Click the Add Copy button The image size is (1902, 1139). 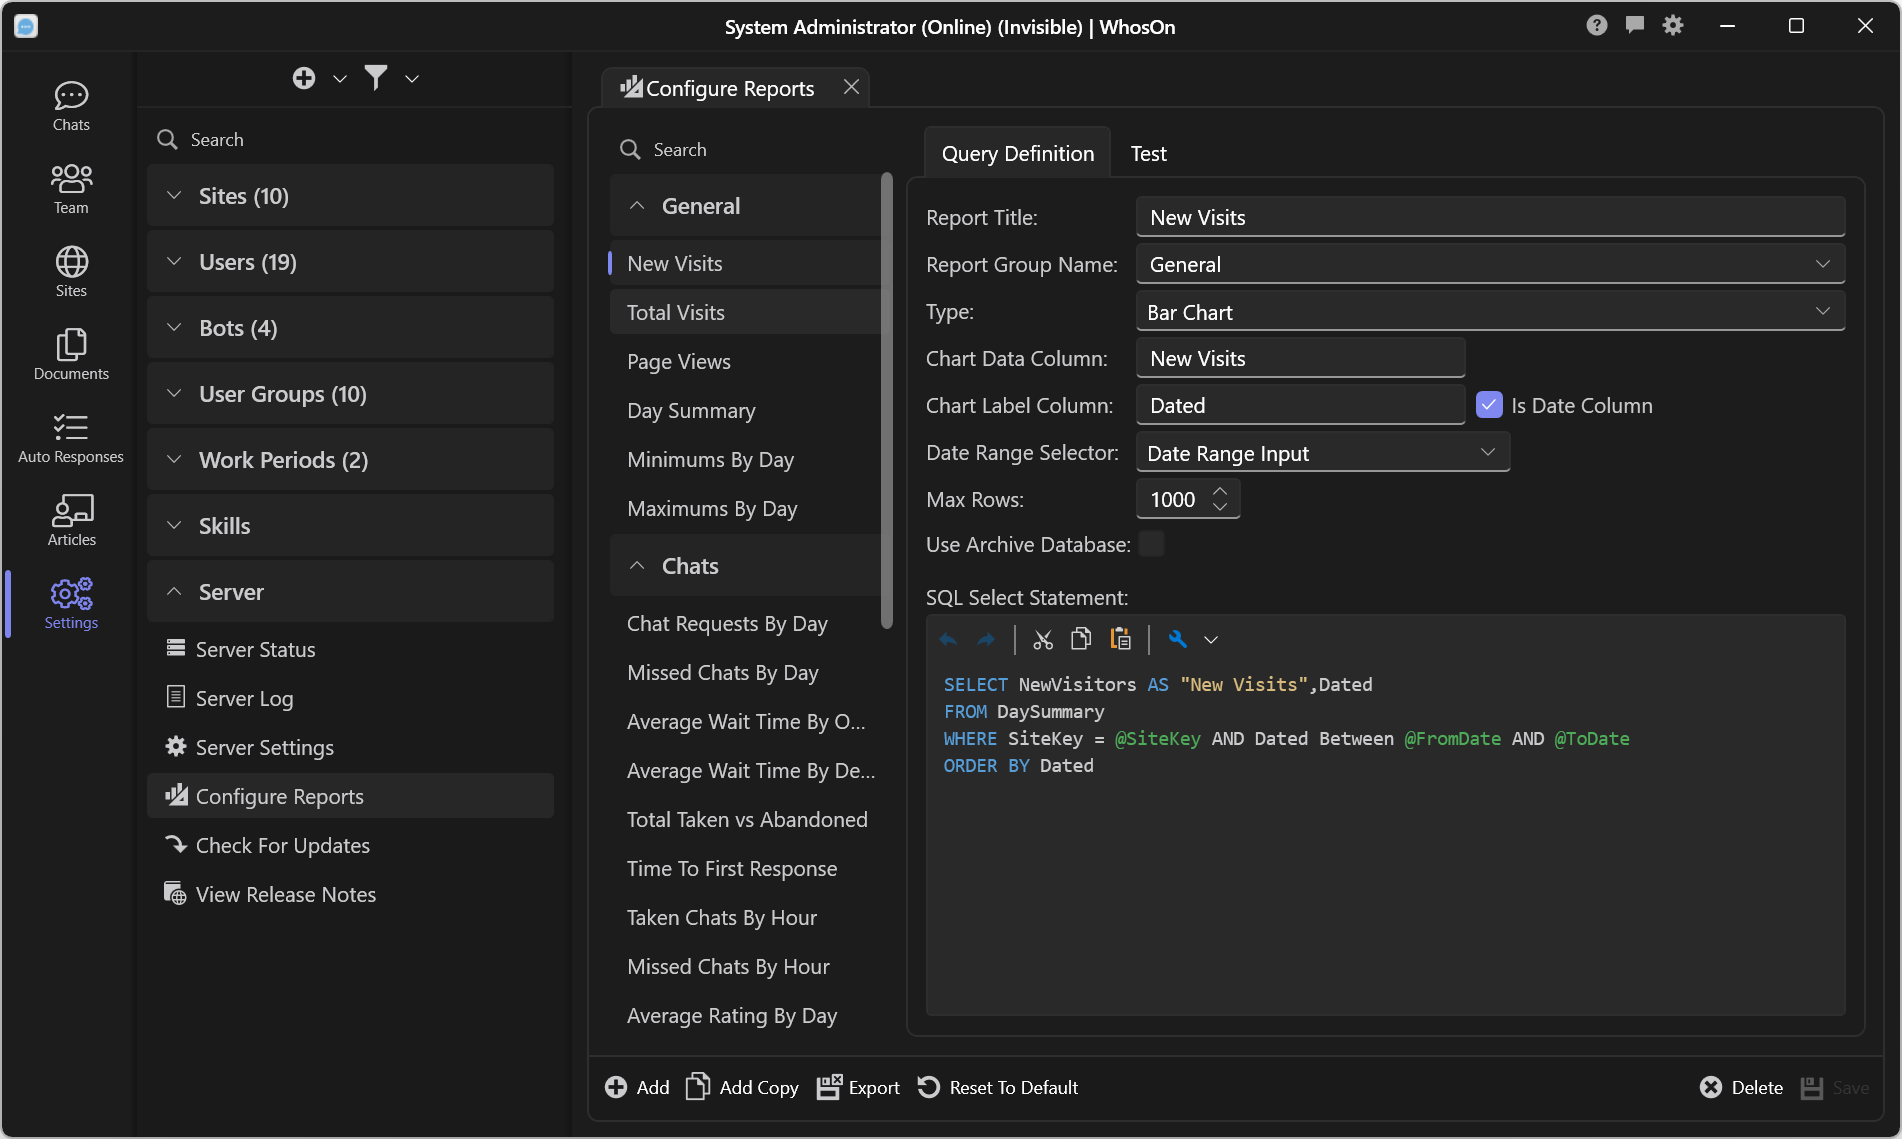click(742, 1087)
